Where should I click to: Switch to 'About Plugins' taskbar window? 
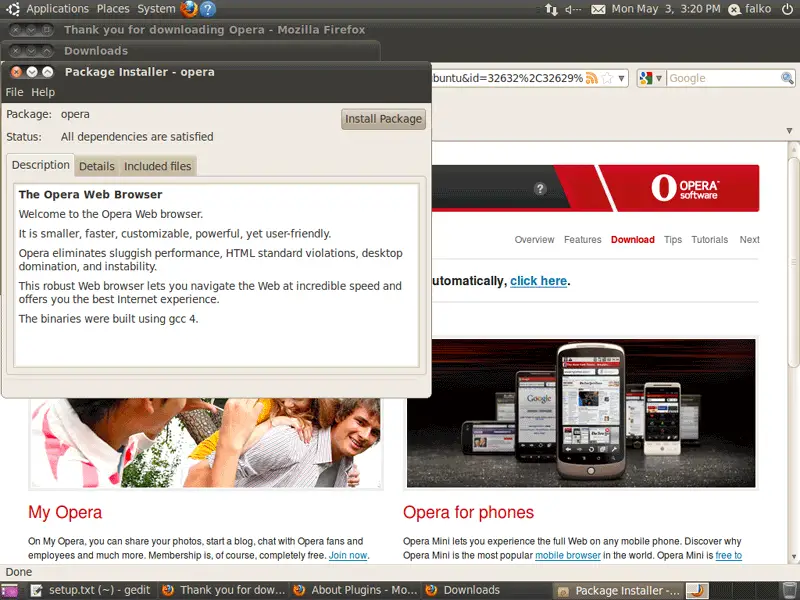tap(355, 591)
